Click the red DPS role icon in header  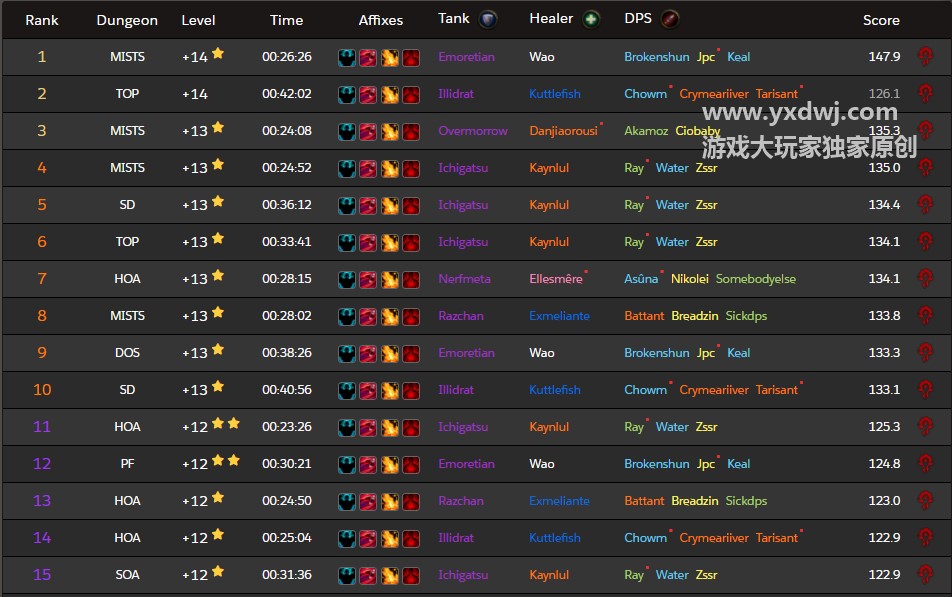(x=670, y=19)
